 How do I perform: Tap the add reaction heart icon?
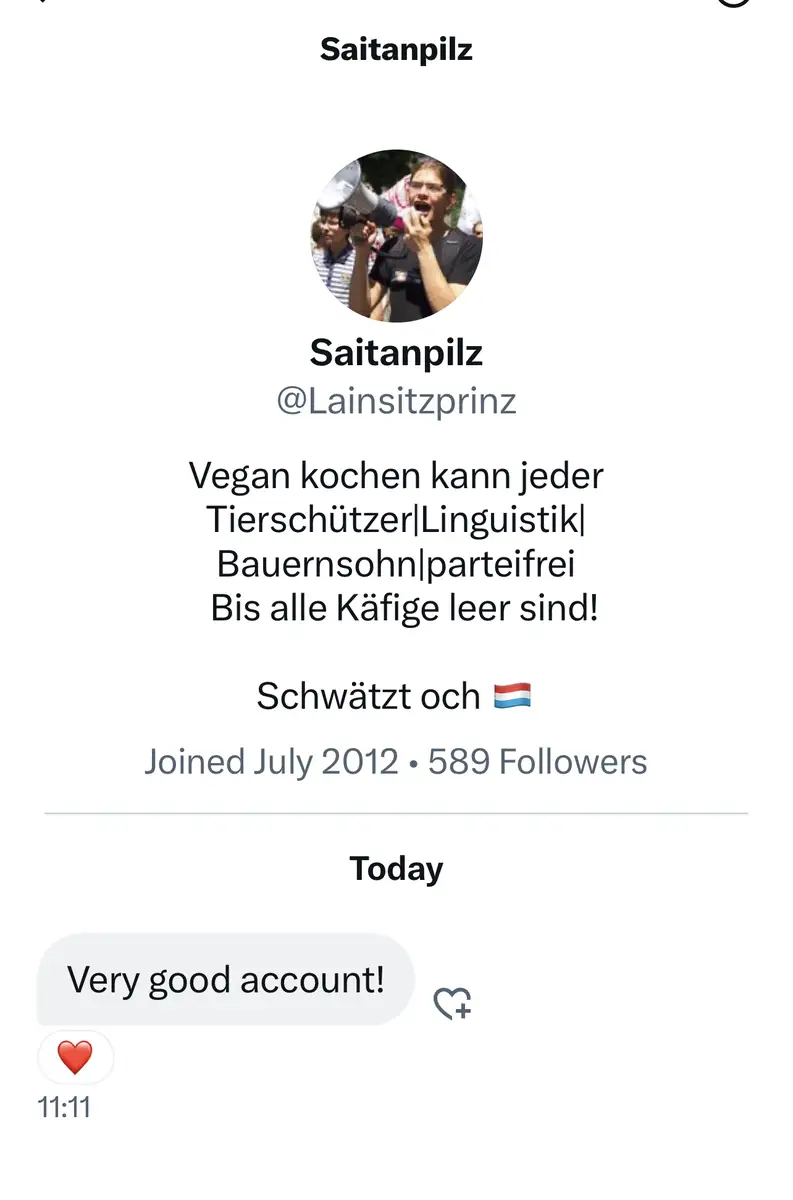pyautogui.click(x=452, y=1003)
